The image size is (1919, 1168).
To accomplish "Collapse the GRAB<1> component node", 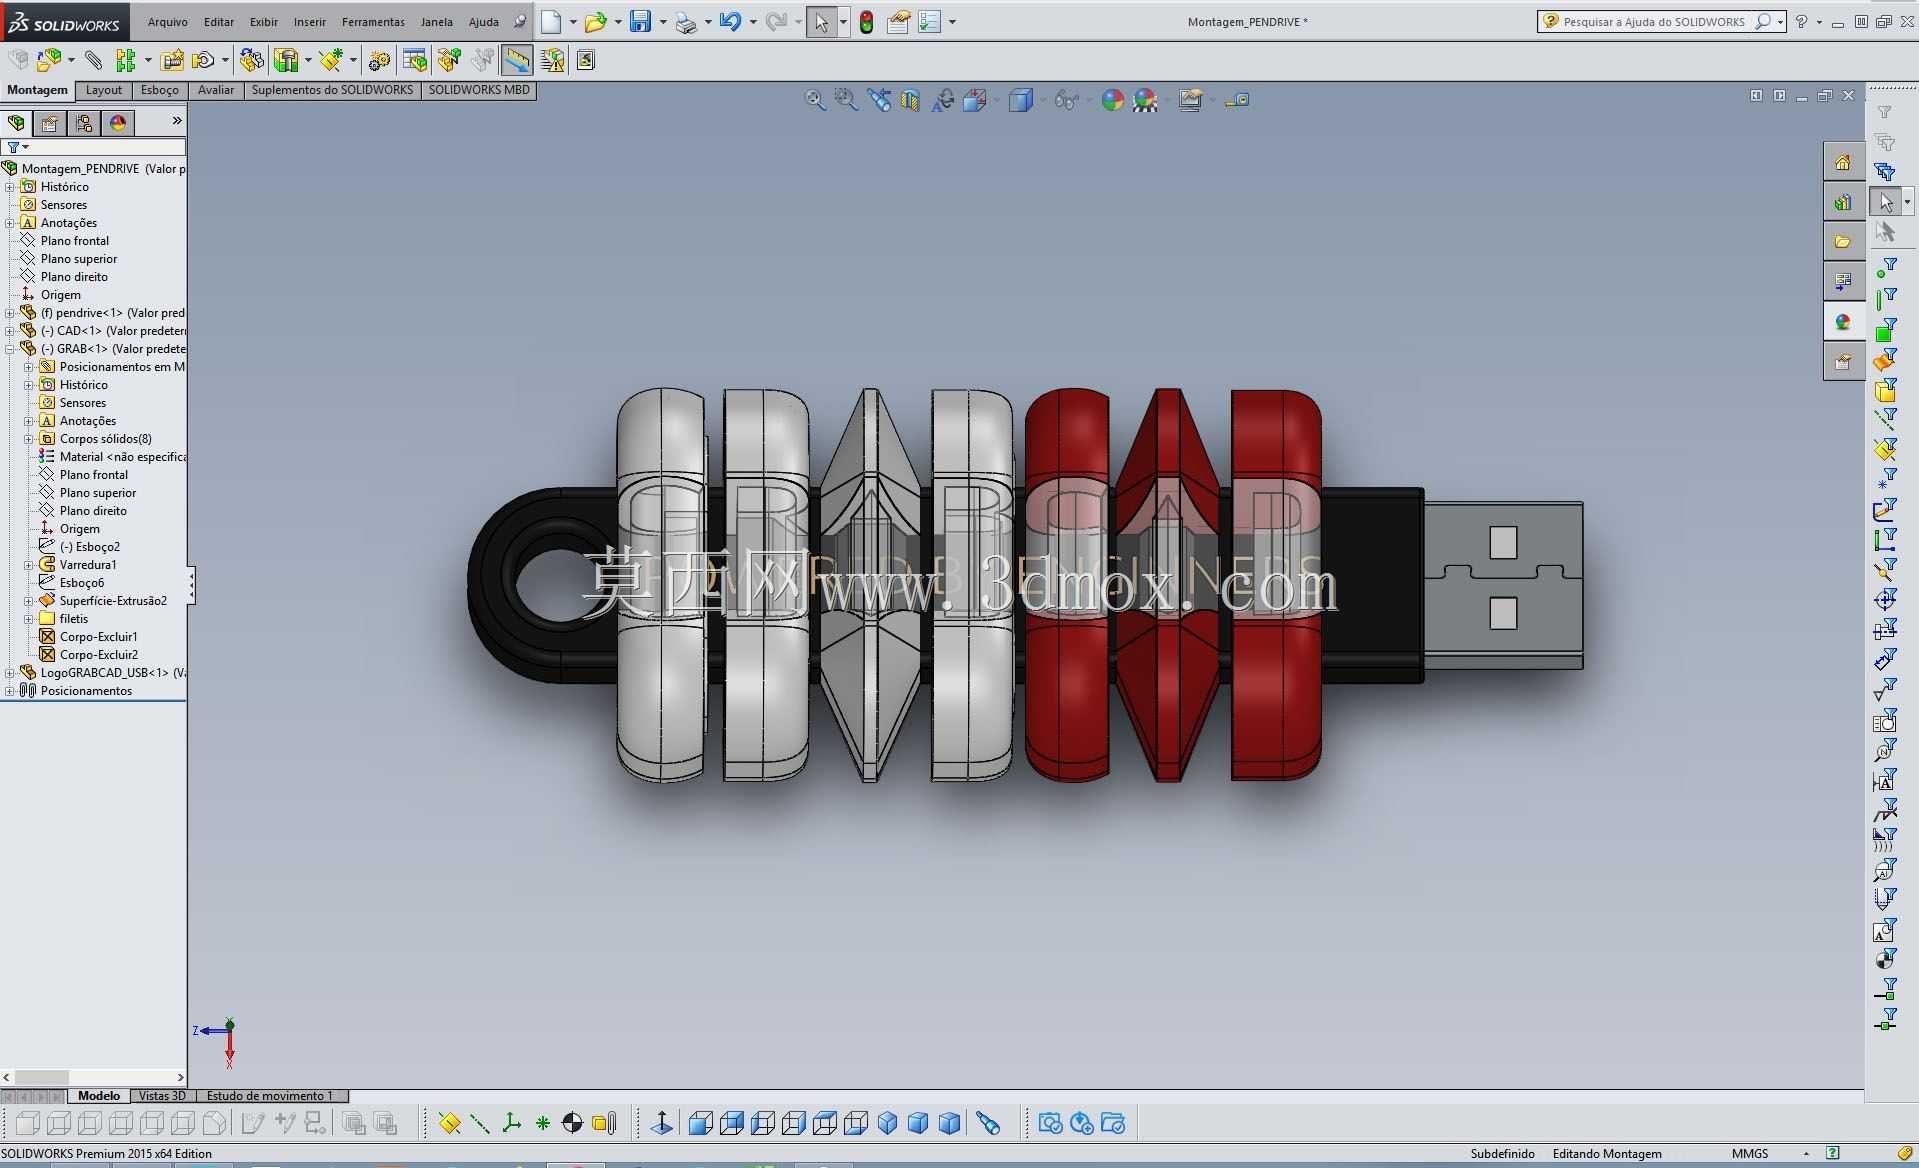I will [9, 349].
